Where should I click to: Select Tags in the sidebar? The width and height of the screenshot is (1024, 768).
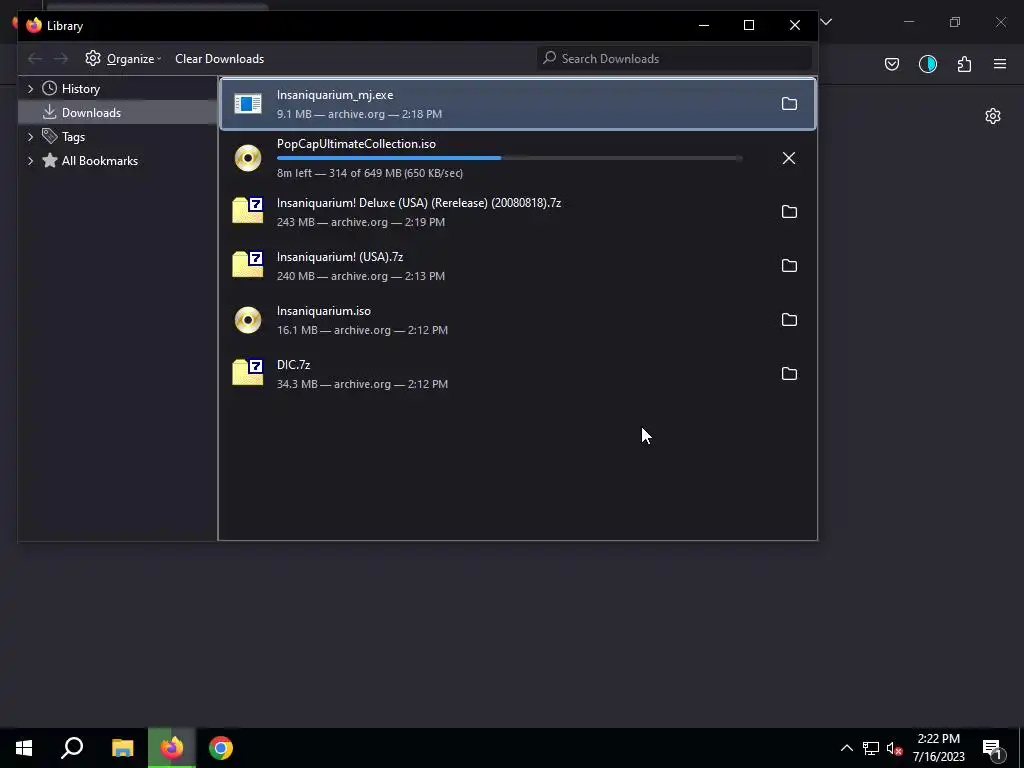coord(73,137)
